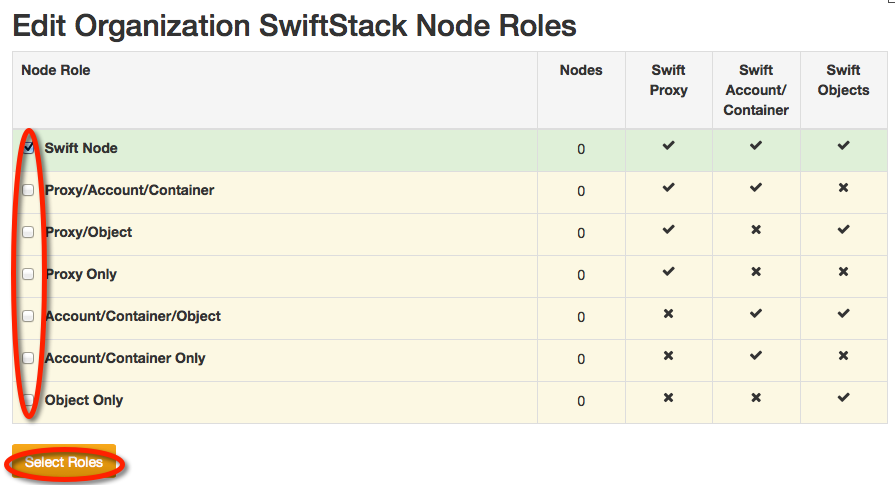
Task: Click the Select Roles button
Action: click(64, 462)
